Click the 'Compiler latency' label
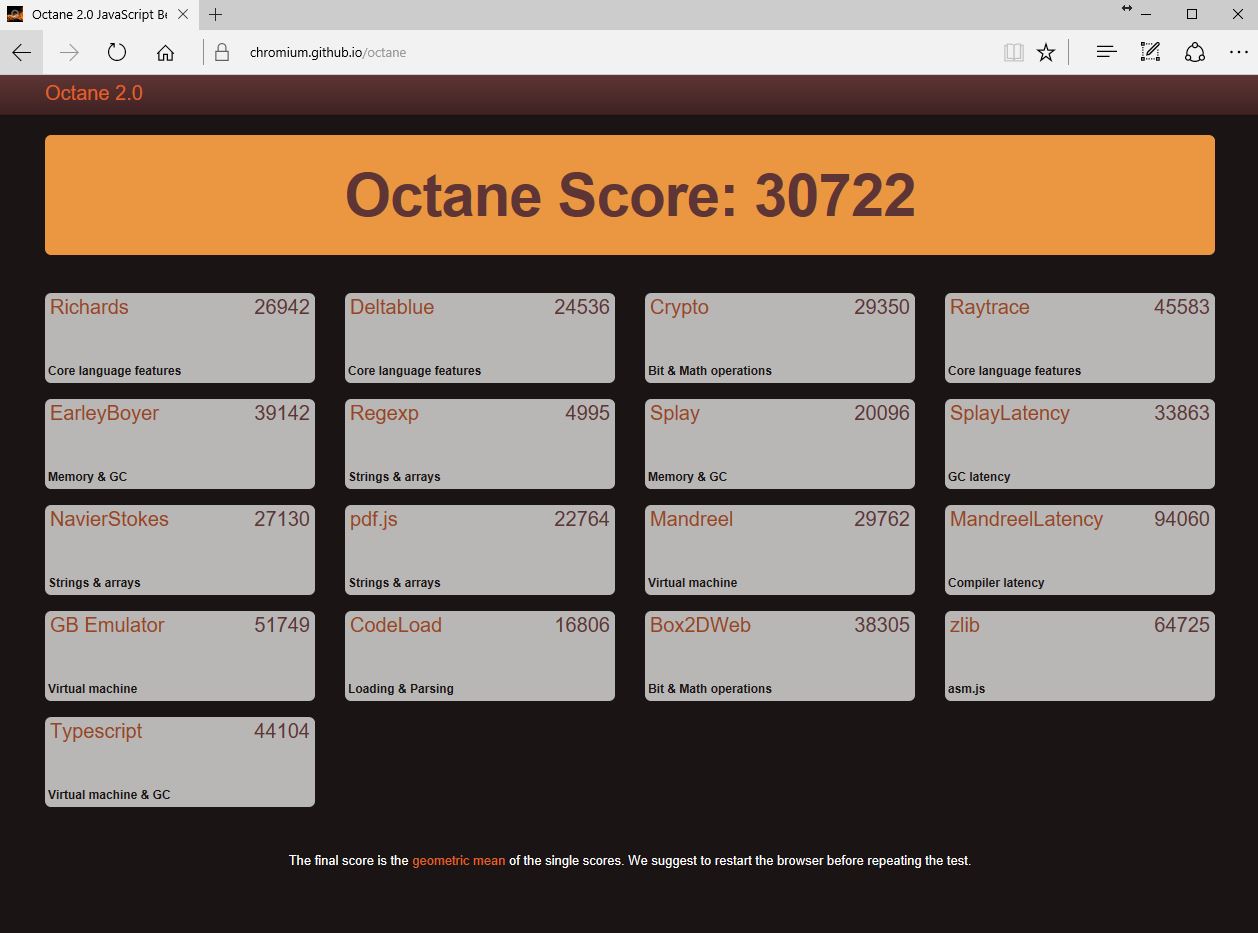Viewport: 1258px width, 933px height. 996,583
